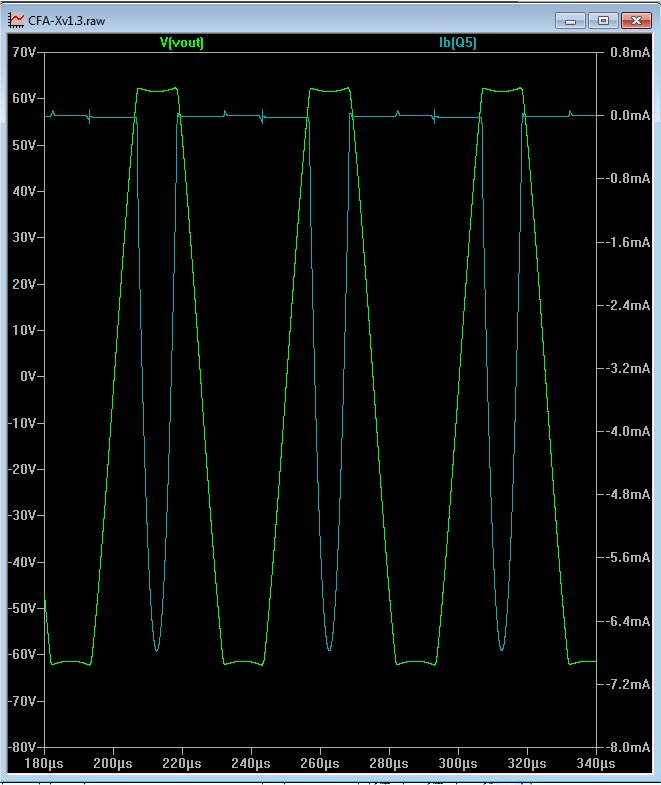Click the -20V left axis label
Image resolution: width=661 pixels, height=785 pixels.
[22, 469]
